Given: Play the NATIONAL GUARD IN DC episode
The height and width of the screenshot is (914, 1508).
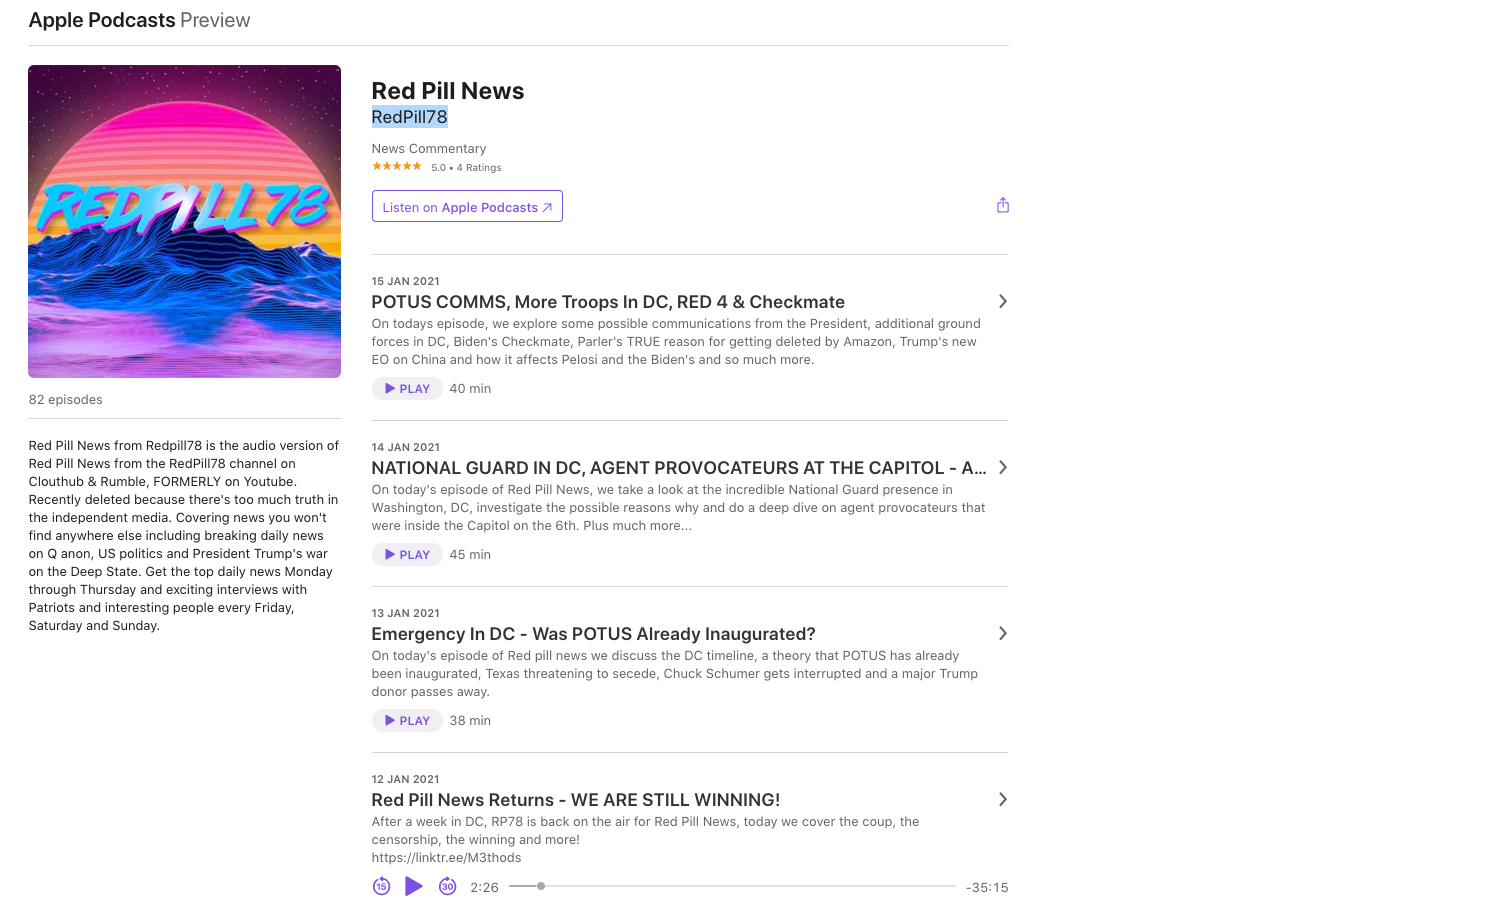Looking at the screenshot, I should (x=407, y=554).
